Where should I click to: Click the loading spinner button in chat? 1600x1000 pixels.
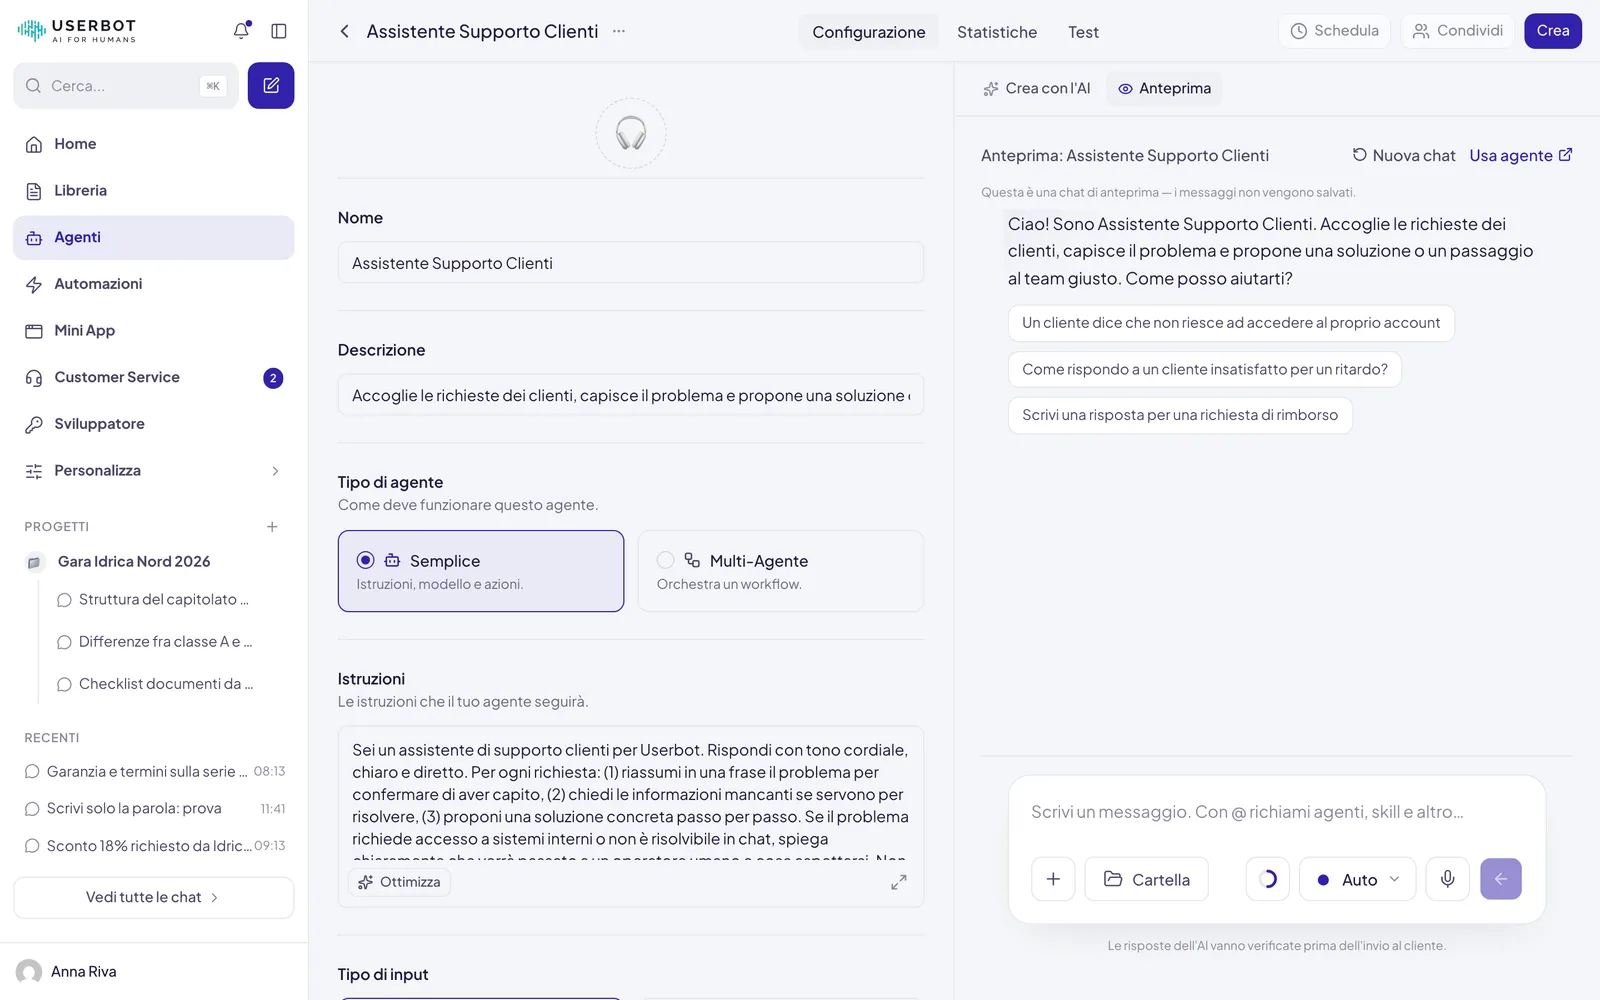(x=1267, y=879)
